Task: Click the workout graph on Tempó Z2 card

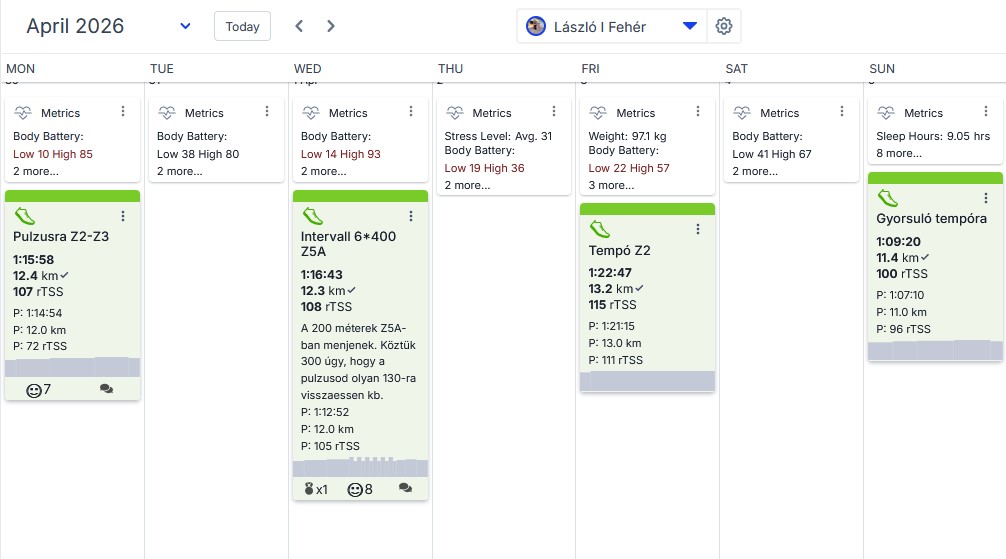Action: point(647,381)
